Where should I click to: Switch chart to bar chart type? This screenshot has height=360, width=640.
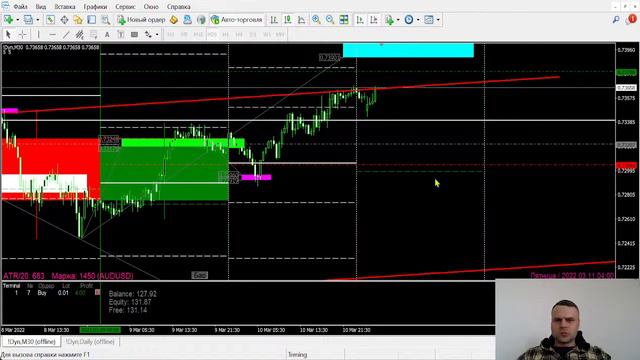click(x=274, y=20)
